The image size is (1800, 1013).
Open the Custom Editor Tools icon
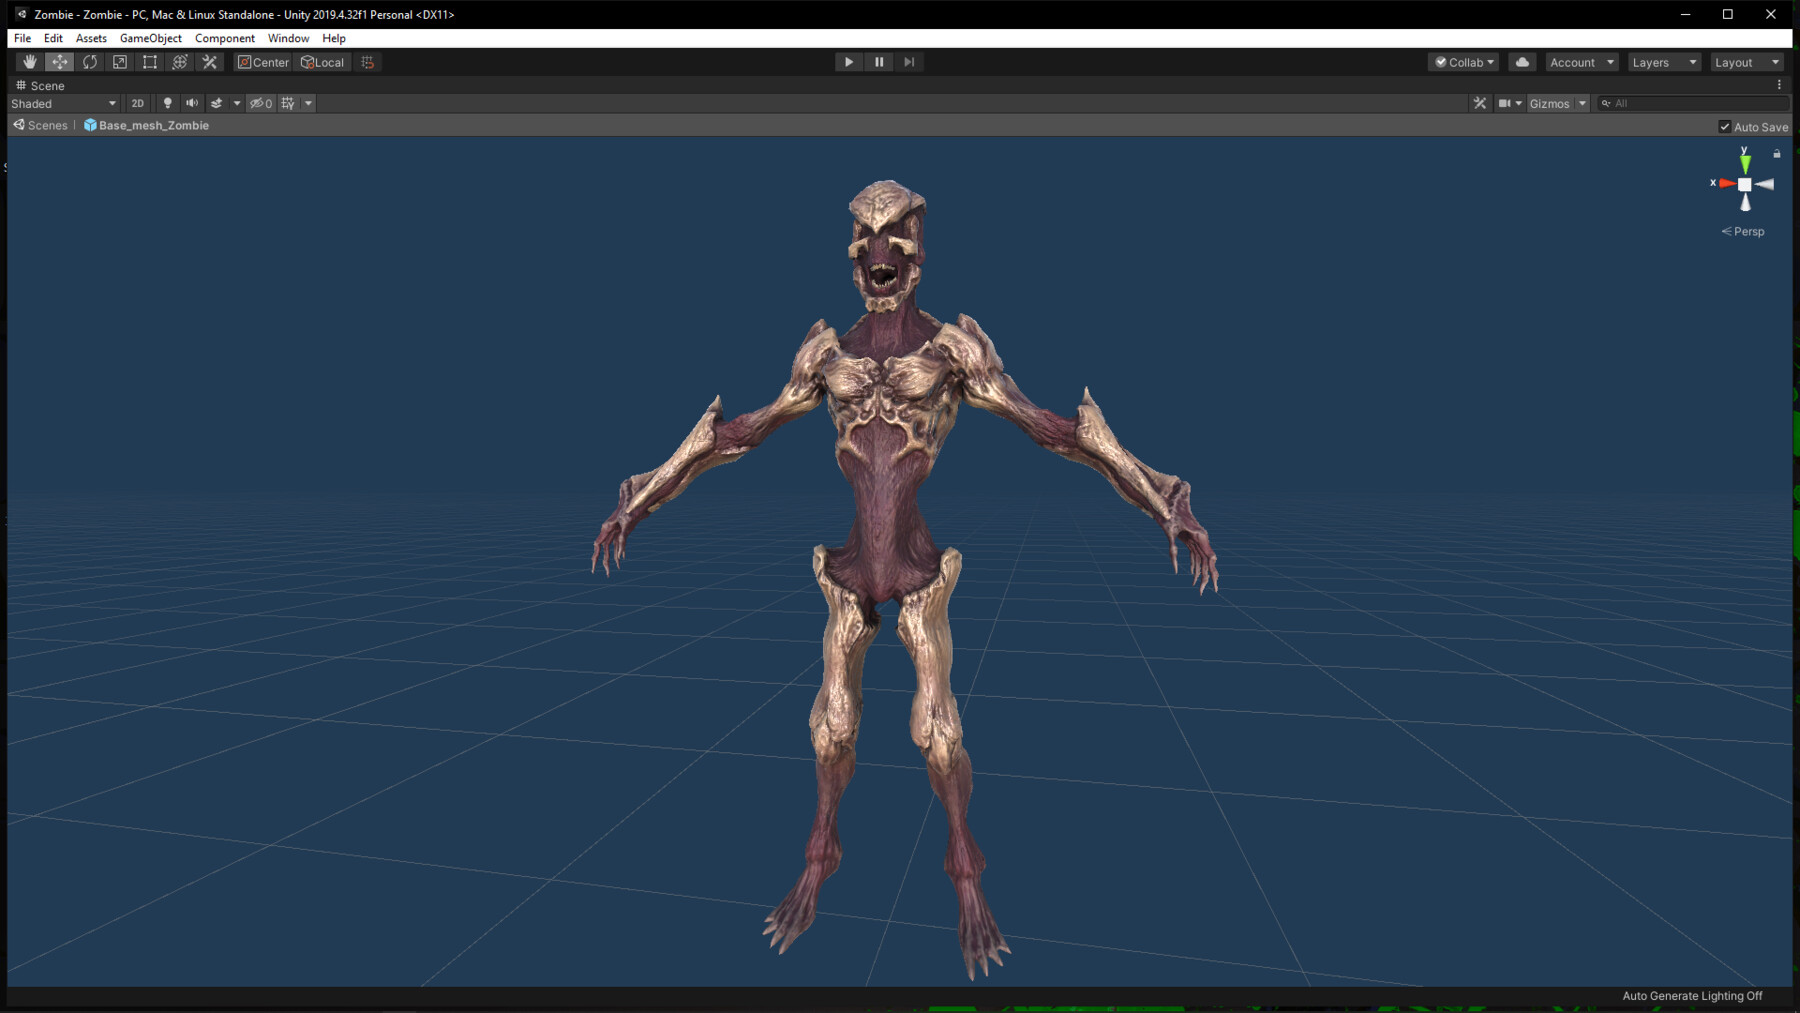[209, 61]
